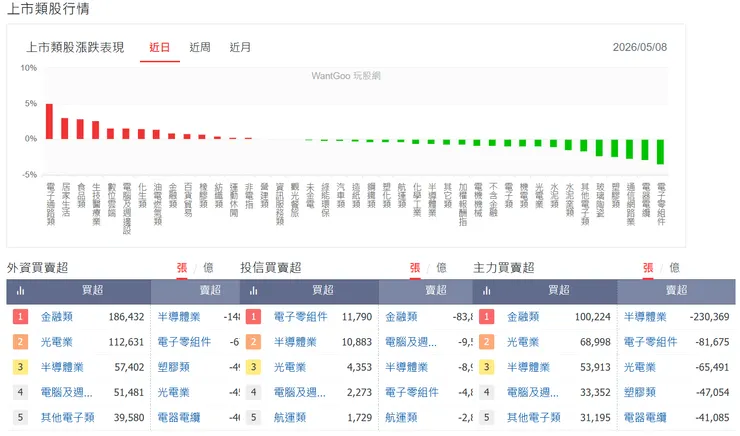Viewport: 740px width, 436px height.
Task: Open 電腦及週... link in 投信 賣超 list
Action: tap(411, 342)
